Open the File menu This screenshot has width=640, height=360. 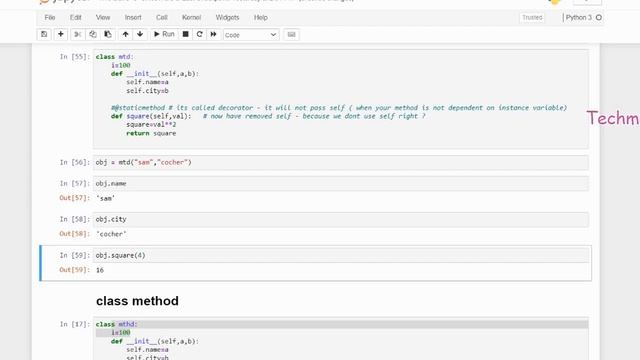coord(50,18)
